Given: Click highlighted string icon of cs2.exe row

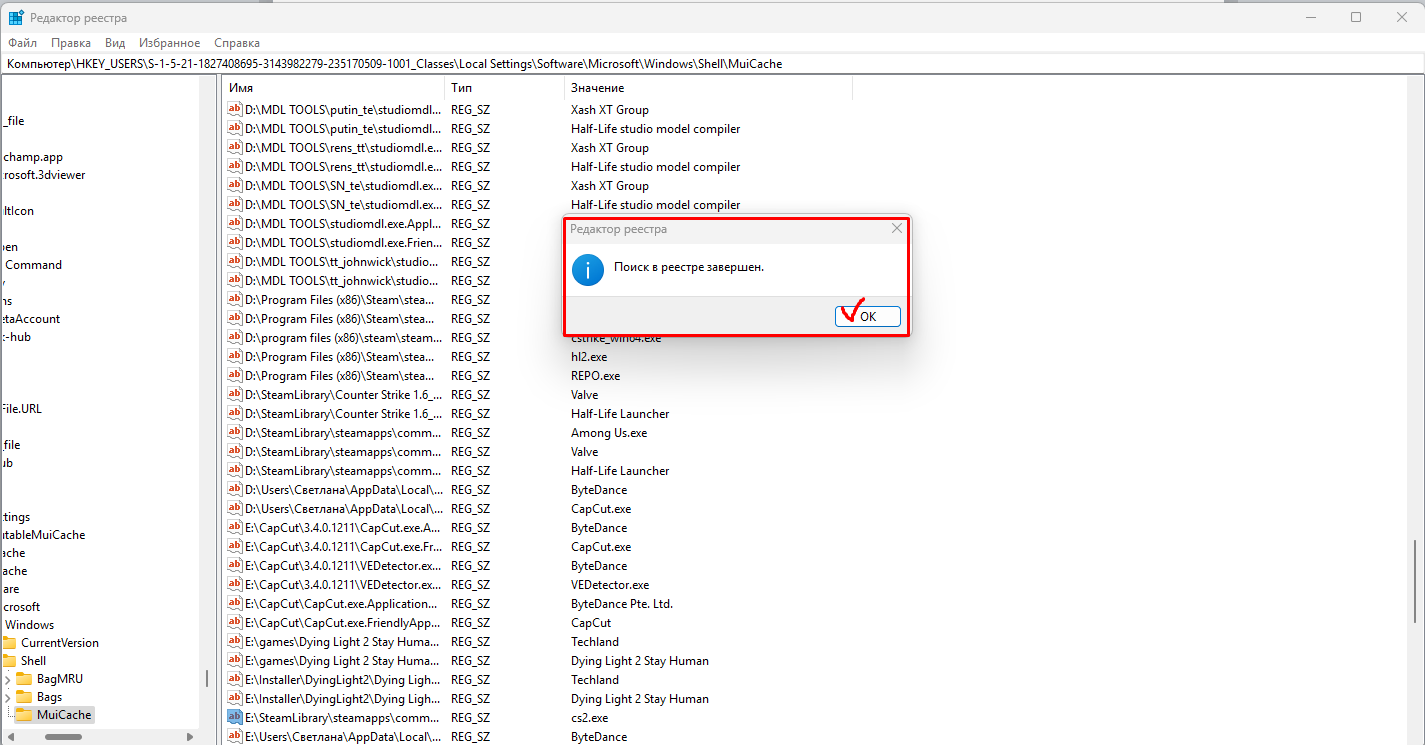Looking at the screenshot, I should pos(235,718).
